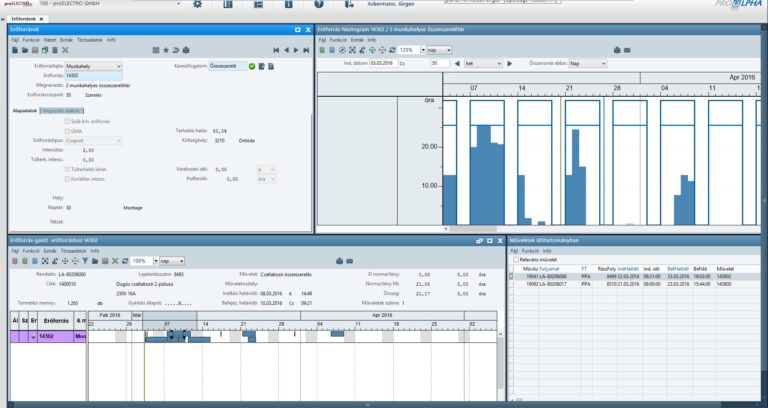The image size is (768, 408).
Task: Expand the Összevonás ebbe Nap dropdown
Action: [x=604, y=62]
